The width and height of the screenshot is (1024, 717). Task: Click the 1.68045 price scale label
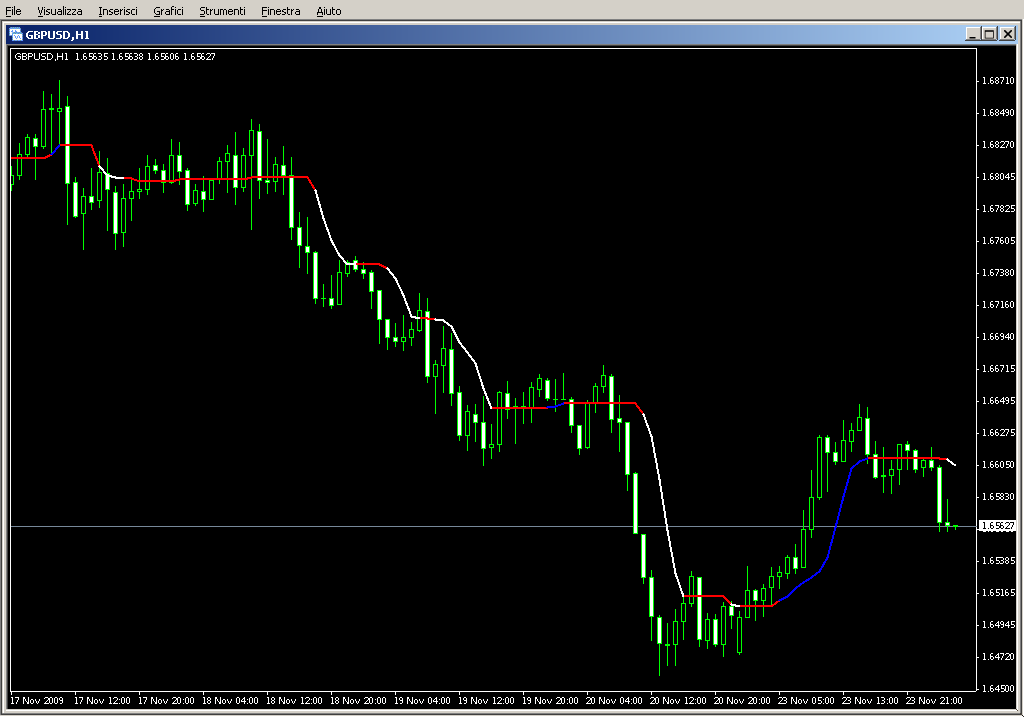pos(999,177)
